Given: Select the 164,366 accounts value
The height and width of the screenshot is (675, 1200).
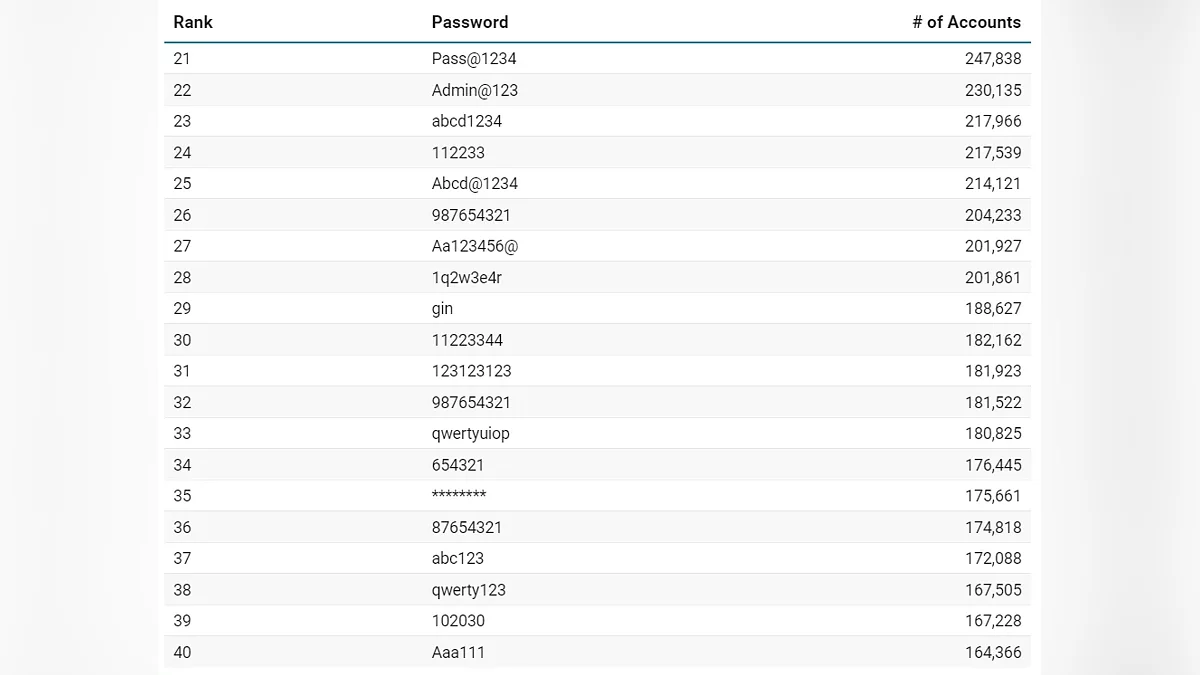Looking at the screenshot, I should (x=993, y=653).
